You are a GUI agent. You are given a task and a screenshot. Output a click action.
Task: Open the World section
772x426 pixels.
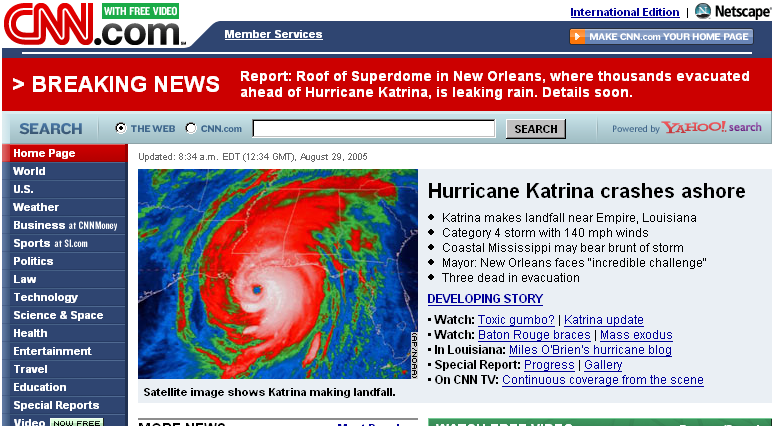(64, 171)
